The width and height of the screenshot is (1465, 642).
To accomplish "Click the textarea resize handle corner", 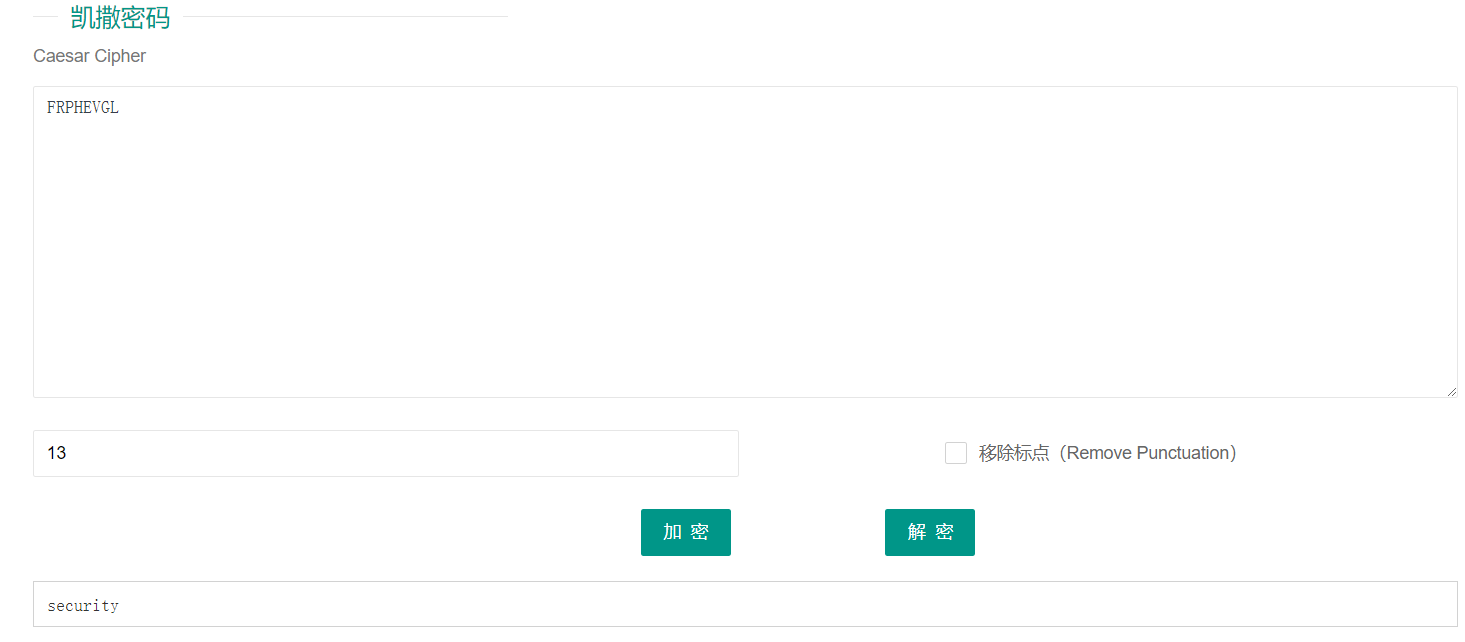I will click(1451, 391).
